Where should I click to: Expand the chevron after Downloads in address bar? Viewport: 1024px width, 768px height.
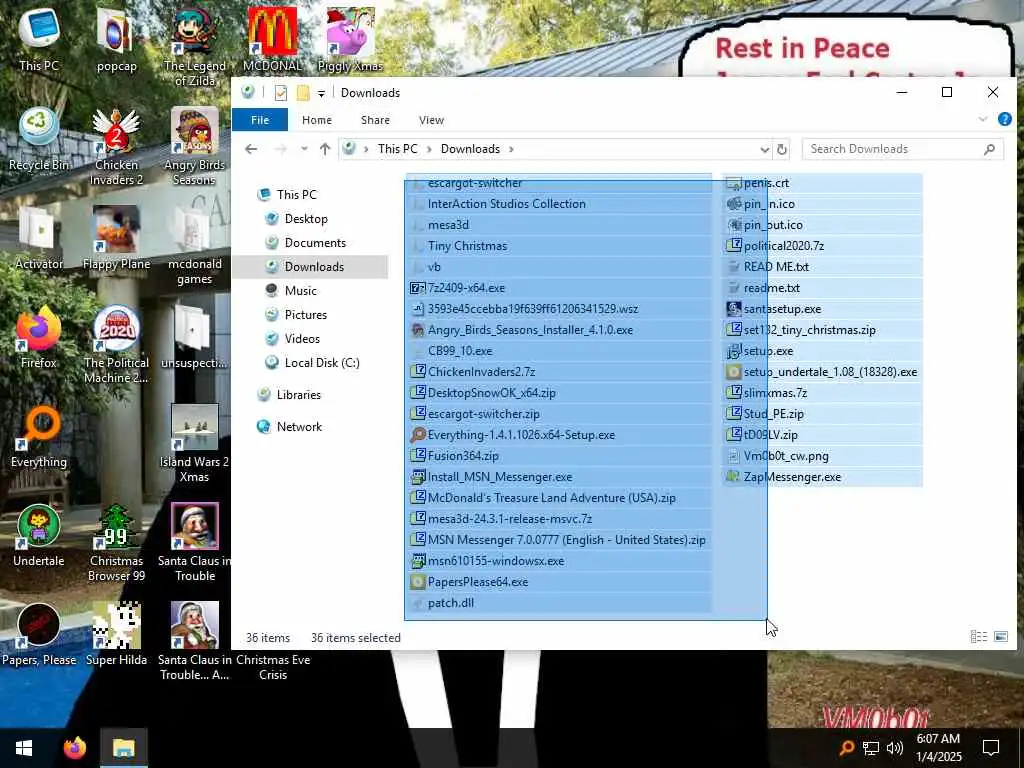pyautogui.click(x=511, y=149)
